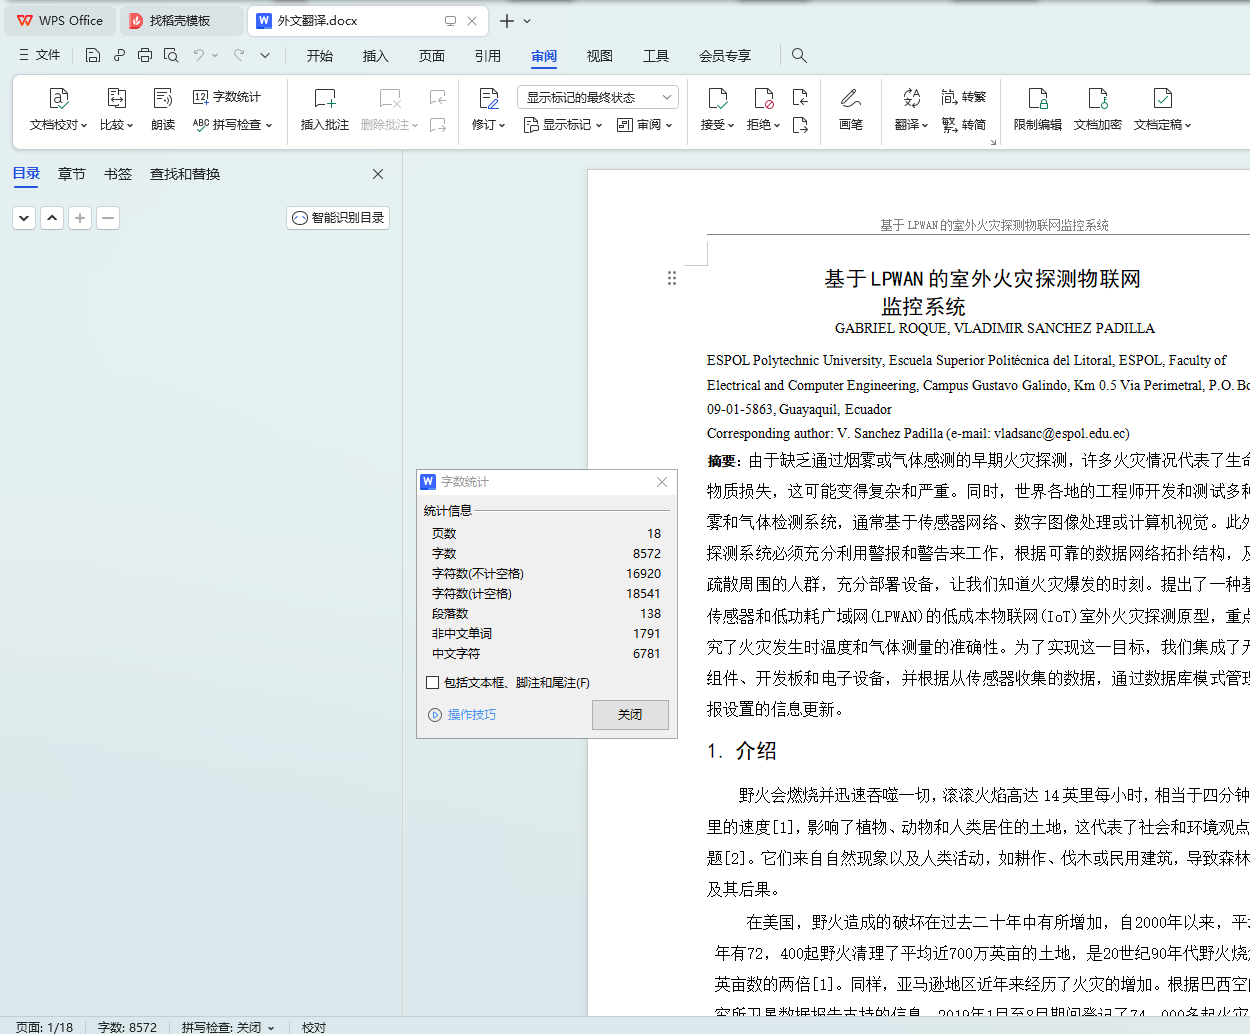This screenshot has height=1034, width=1250.
Task: Click the 转繁 convert to traditional icon
Action: click(950, 97)
